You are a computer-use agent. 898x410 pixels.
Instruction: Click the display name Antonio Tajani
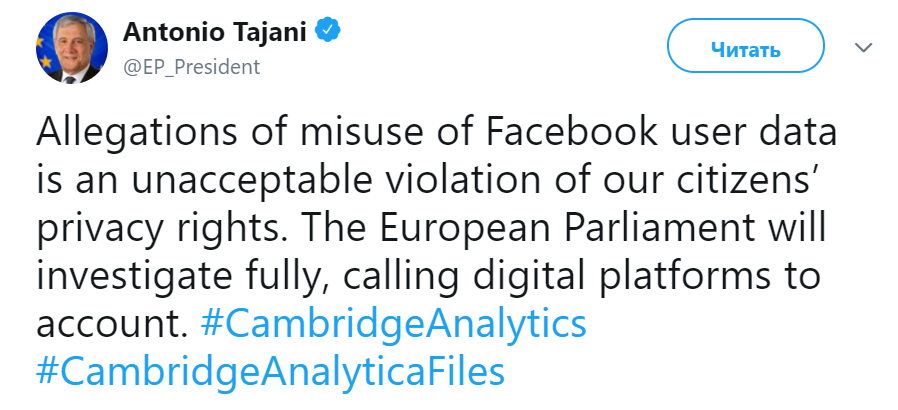pyautogui.click(x=216, y=32)
